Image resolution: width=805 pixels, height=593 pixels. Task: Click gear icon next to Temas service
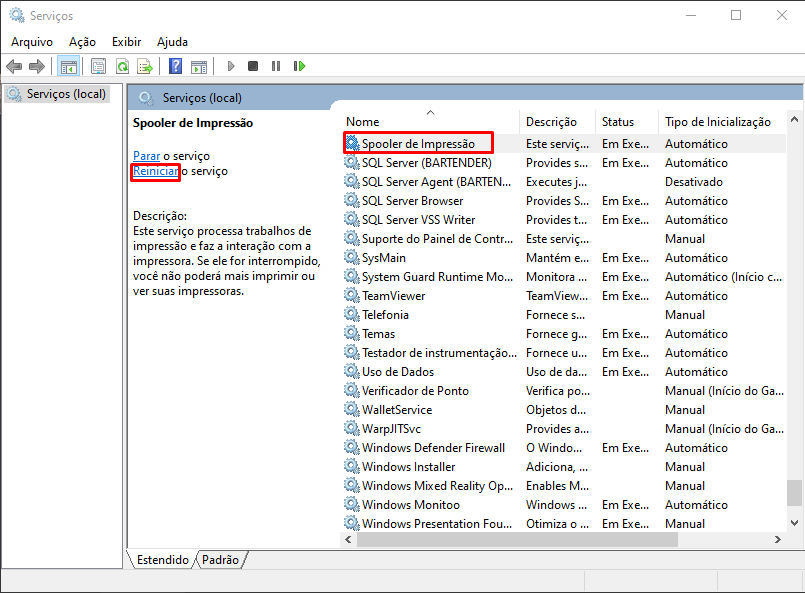352,334
